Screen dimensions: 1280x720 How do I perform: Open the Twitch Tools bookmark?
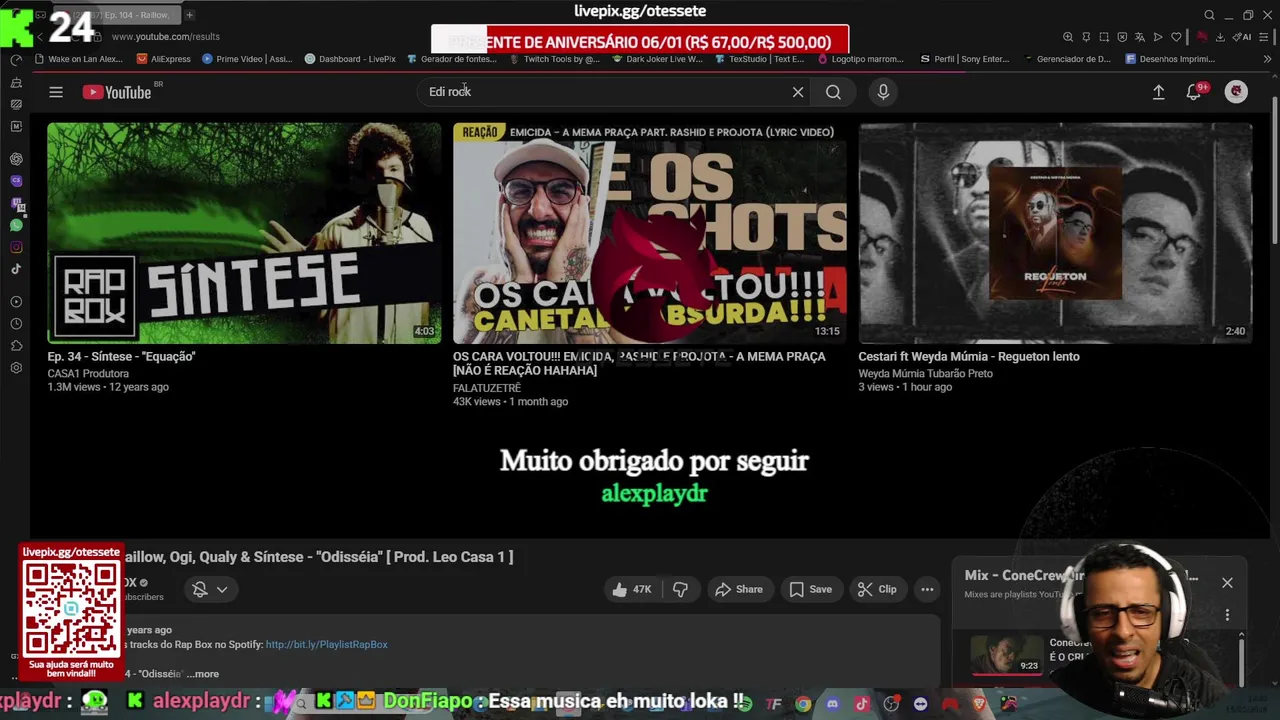[x=554, y=59]
